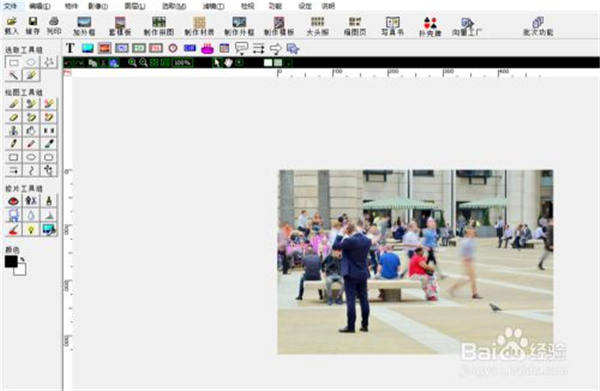Select the red paintbrush photo tool

(x=13, y=230)
